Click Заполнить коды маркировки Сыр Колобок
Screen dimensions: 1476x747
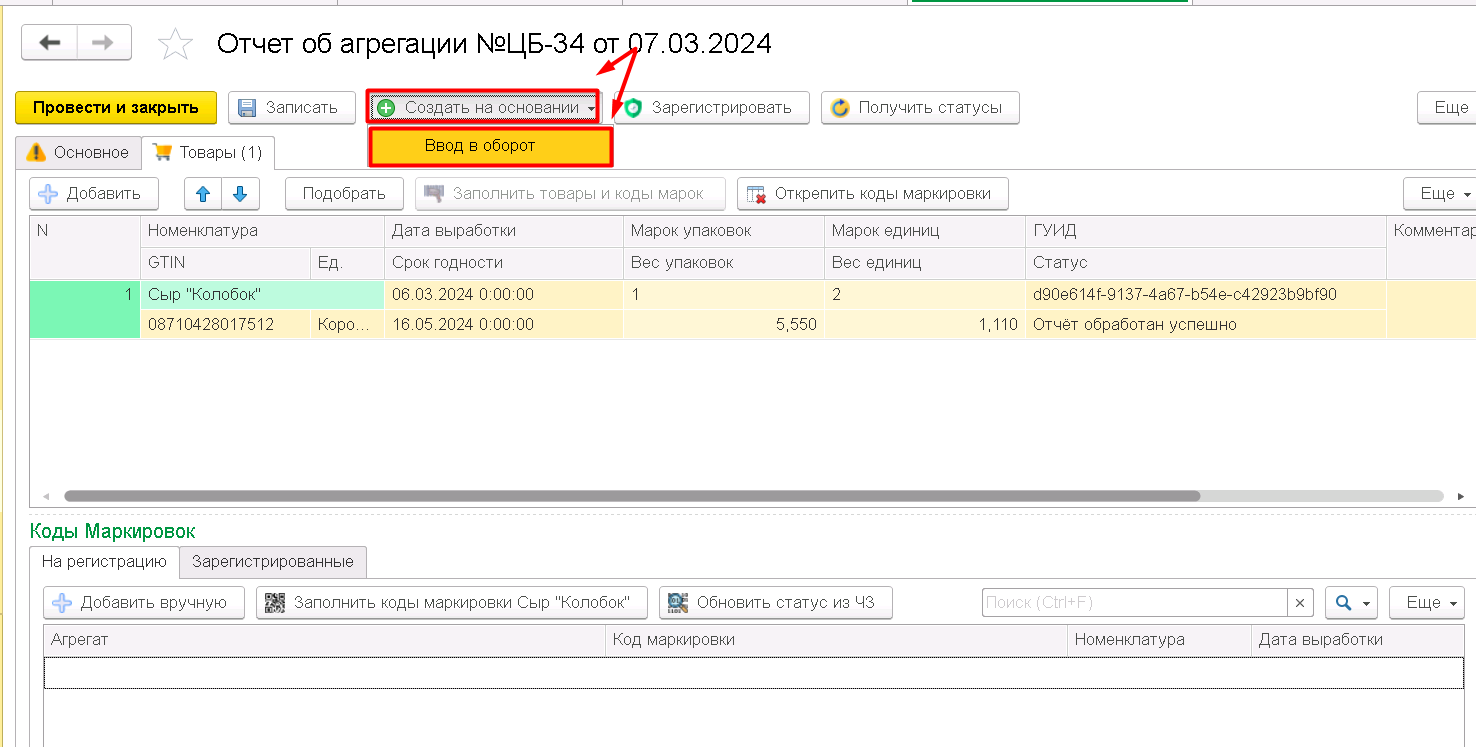(451, 602)
